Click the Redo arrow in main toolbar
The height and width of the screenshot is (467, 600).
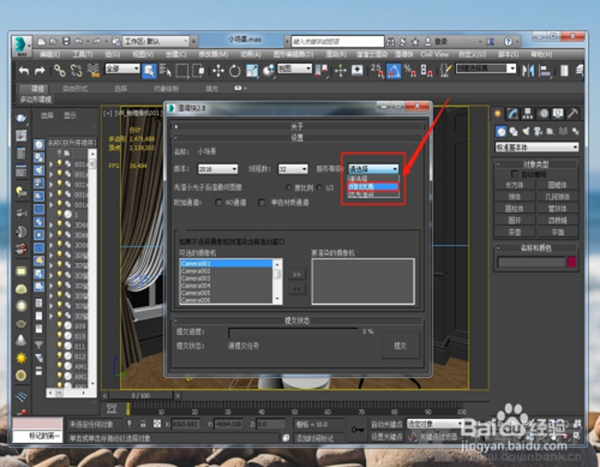(37, 70)
